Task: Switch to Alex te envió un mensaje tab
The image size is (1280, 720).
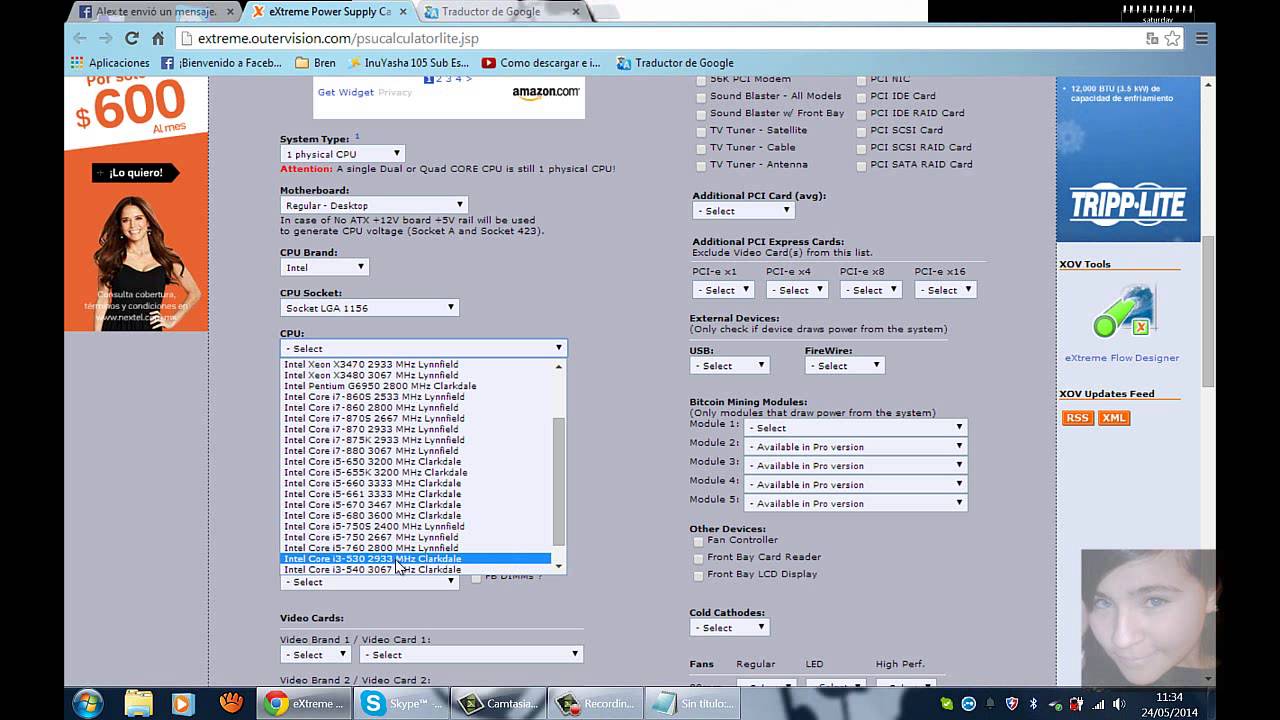Action: 156,12
